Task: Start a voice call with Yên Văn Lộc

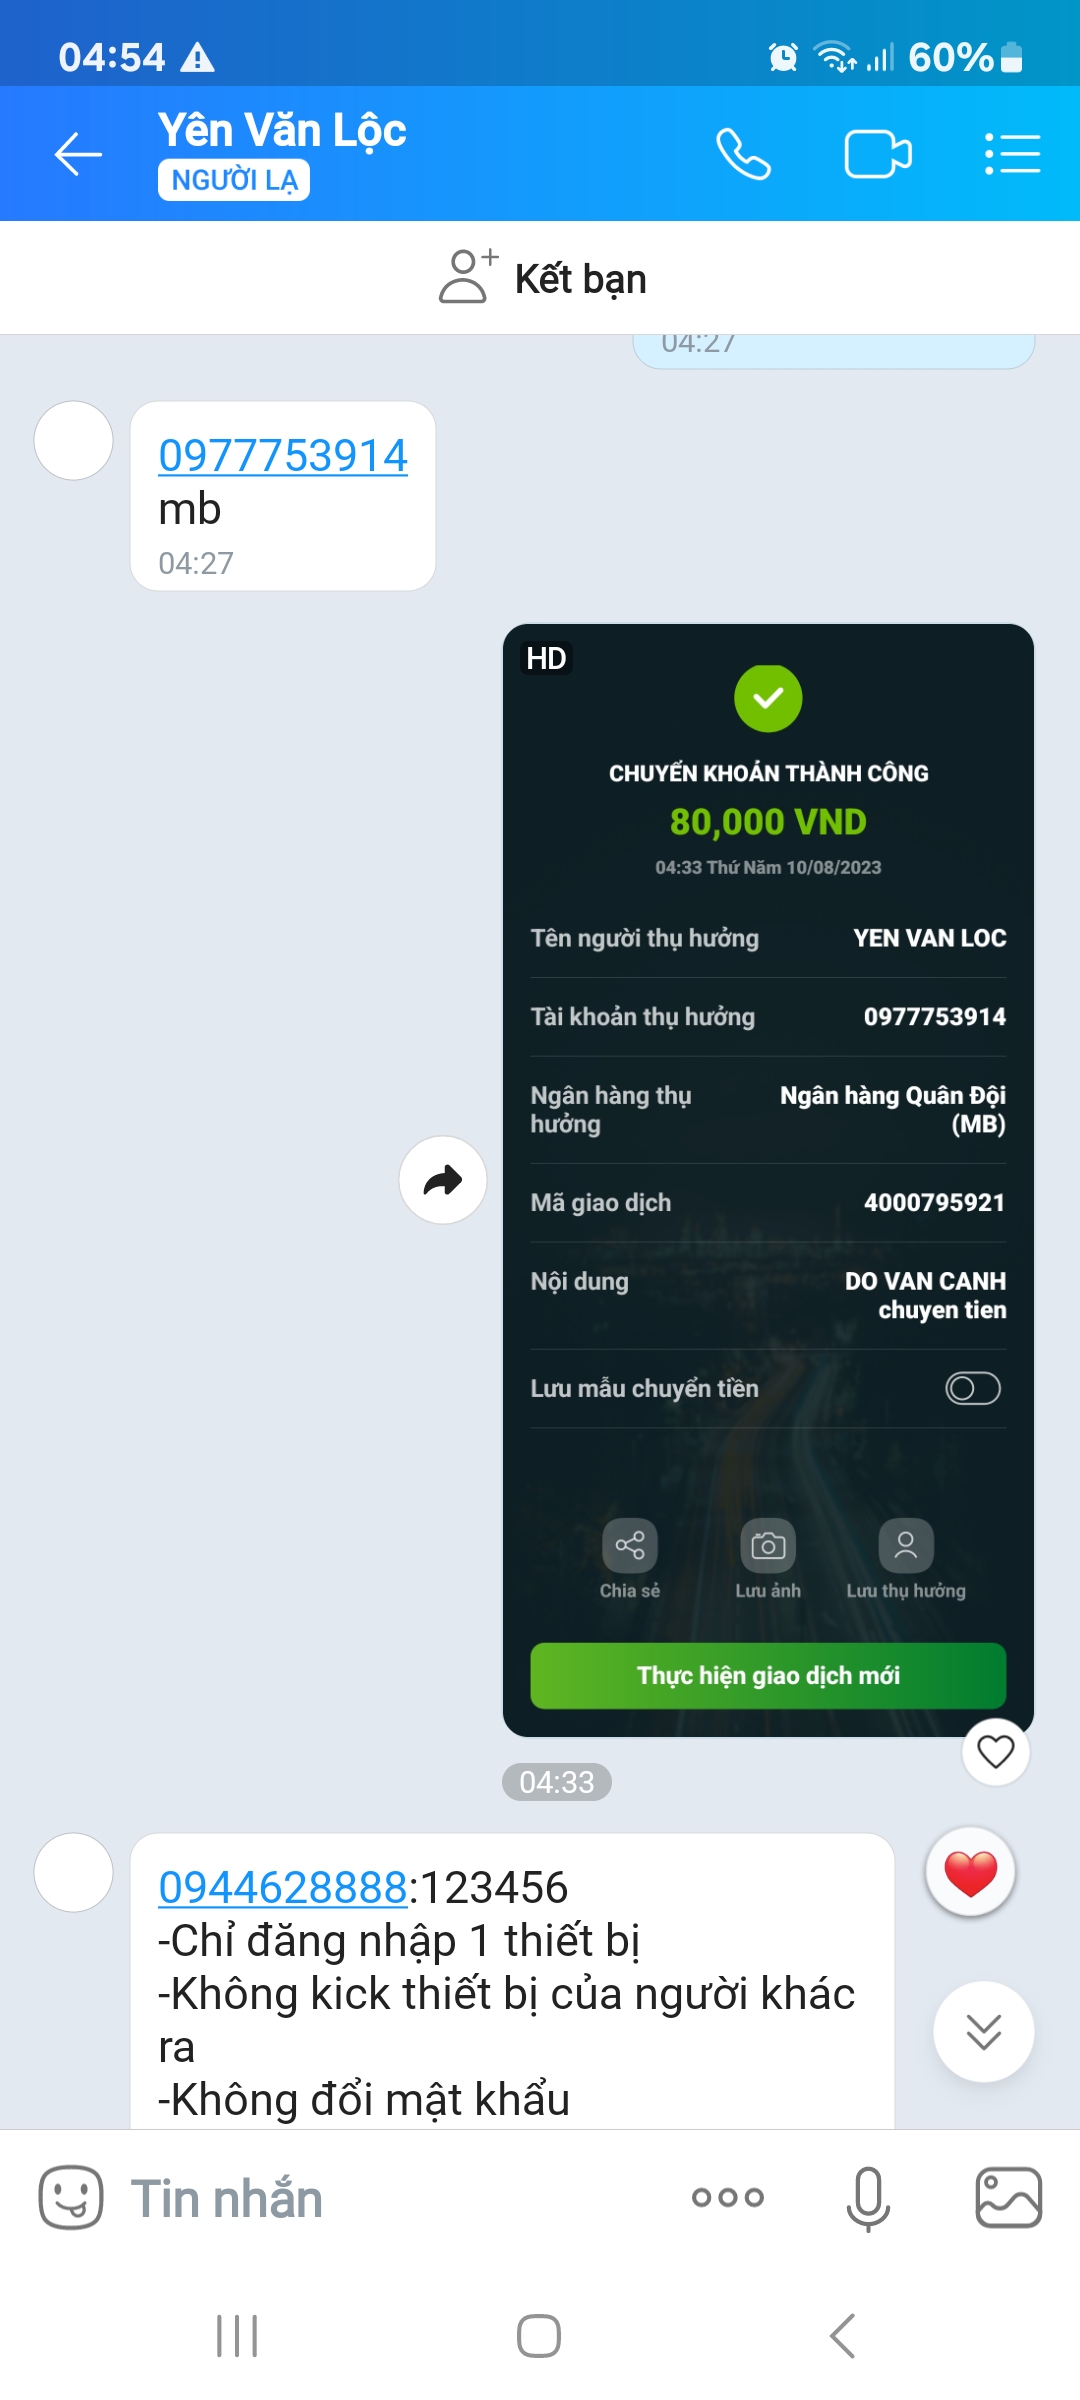Action: click(x=743, y=154)
